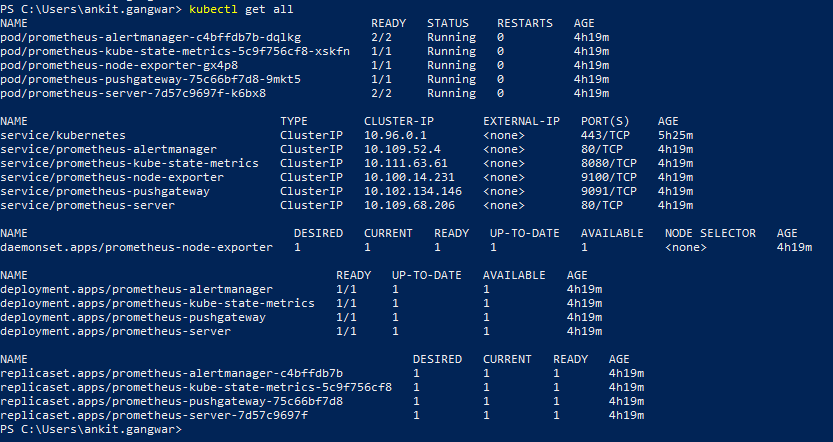This screenshot has width=833, height=442.
Task: Click deployment.apps/prometheus-server name
Action: (116, 331)
